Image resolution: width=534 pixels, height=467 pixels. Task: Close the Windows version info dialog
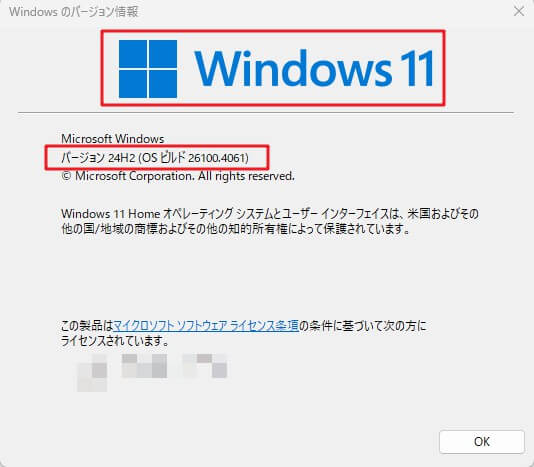[519, 12]
